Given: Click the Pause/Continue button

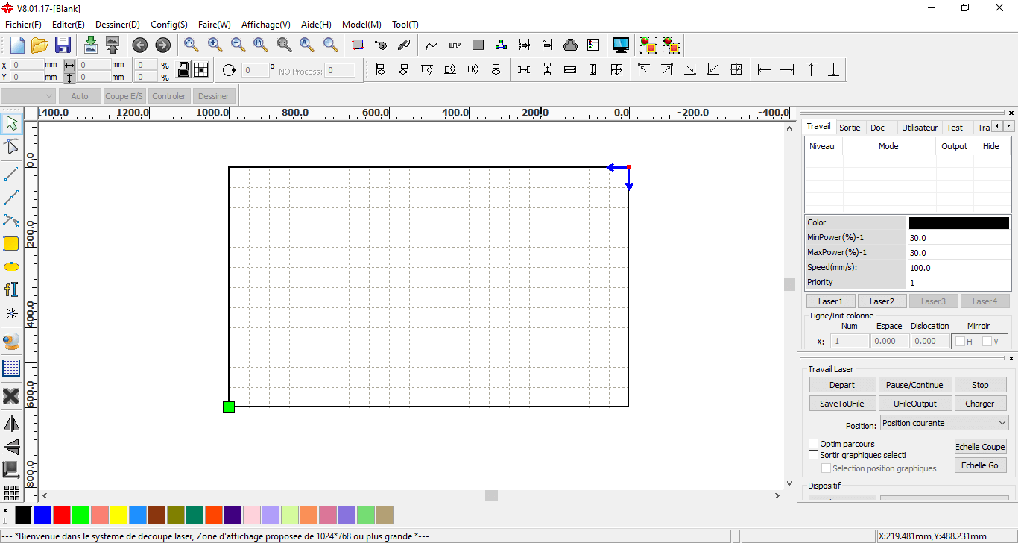Looking at the screenshot, I should (x=913, y=385).
